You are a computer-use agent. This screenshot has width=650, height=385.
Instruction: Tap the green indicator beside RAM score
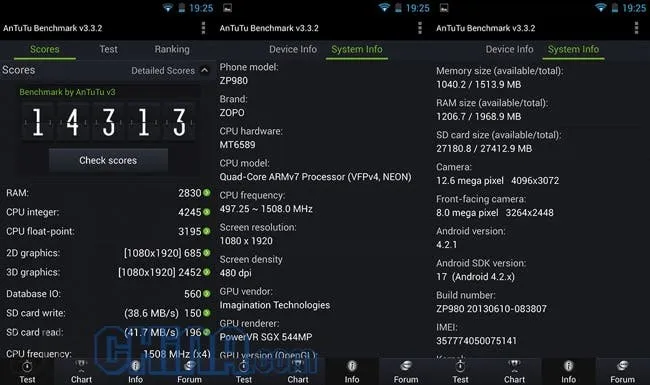click(x=206, y=193)
